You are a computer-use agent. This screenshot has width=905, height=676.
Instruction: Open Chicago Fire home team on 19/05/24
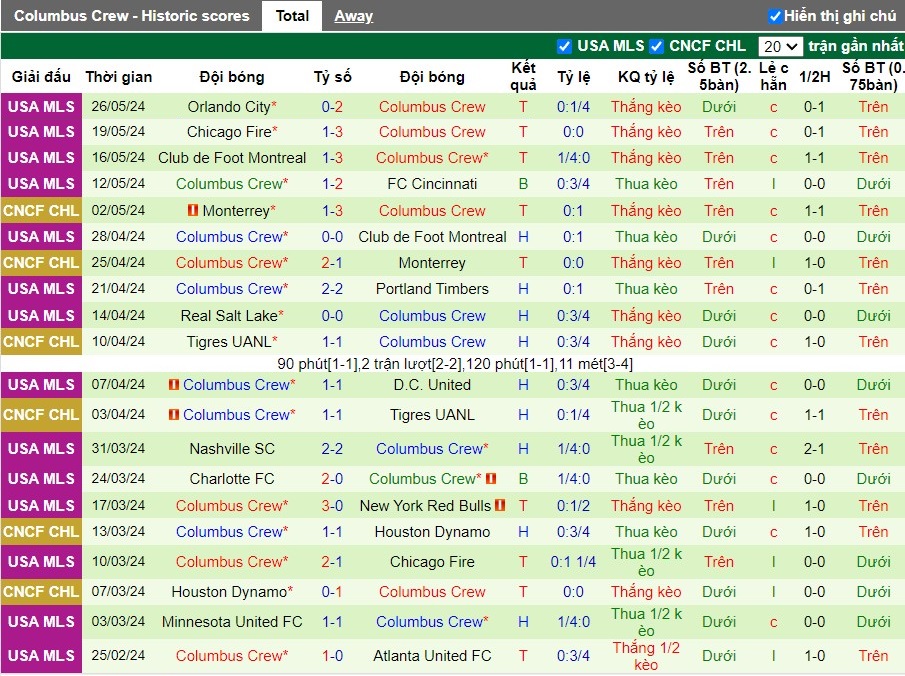click(229, 132)
